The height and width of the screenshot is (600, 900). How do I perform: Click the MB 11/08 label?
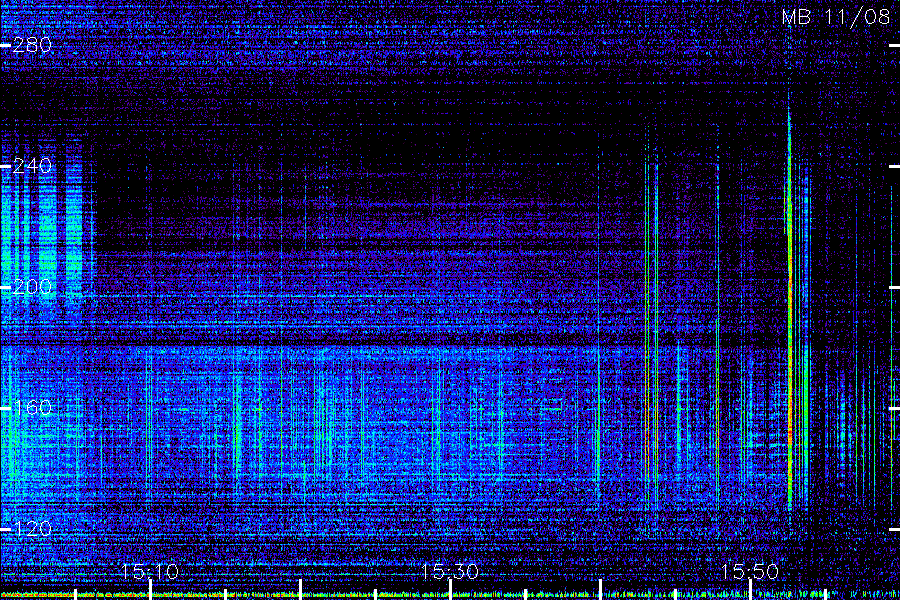click(836, 17)
